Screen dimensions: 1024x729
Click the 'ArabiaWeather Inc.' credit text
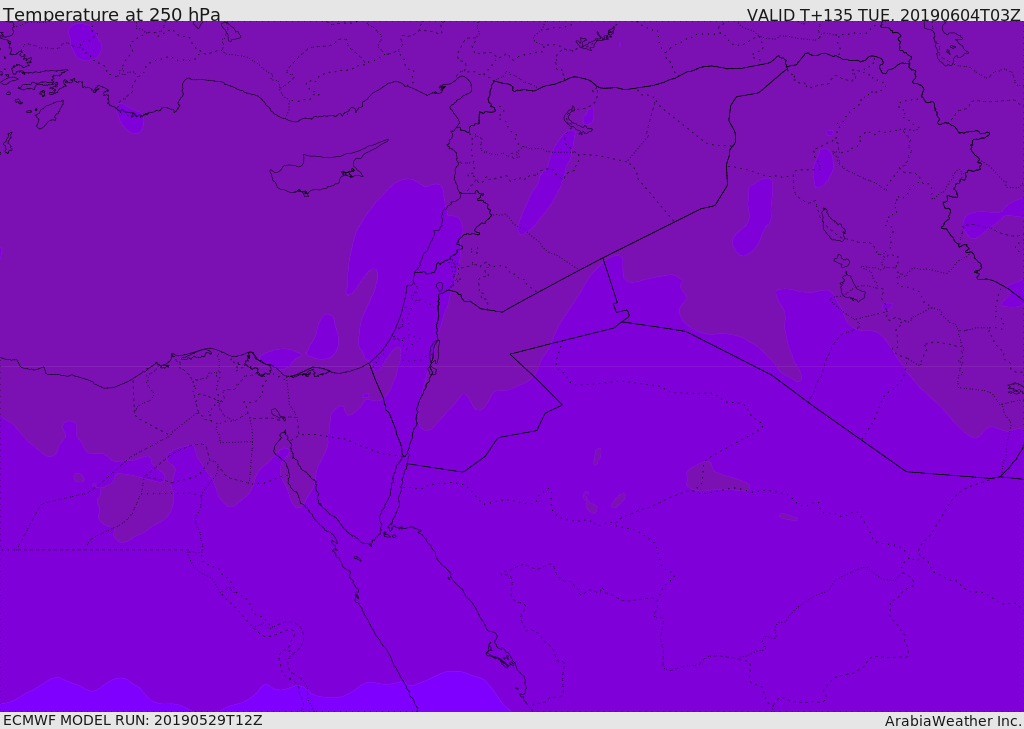(x=953, y=721)
